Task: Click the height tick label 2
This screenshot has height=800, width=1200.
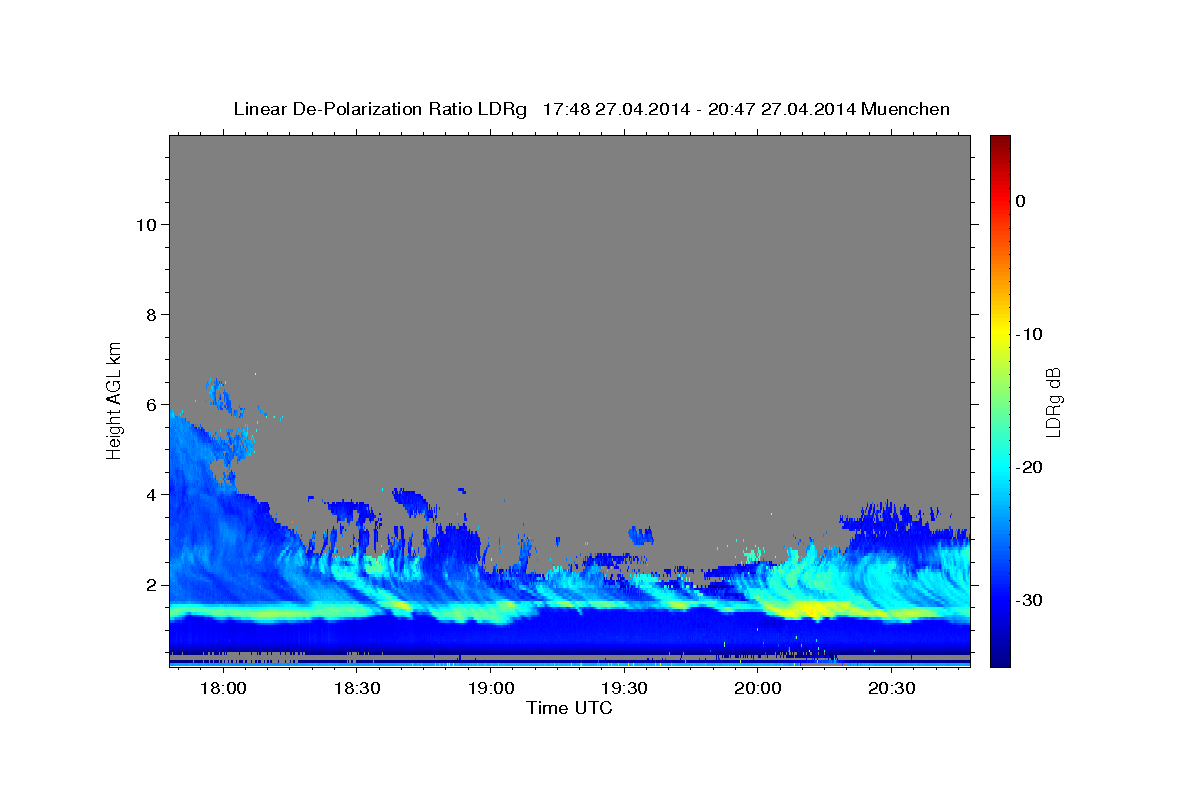Action: (x=149, y=584)
